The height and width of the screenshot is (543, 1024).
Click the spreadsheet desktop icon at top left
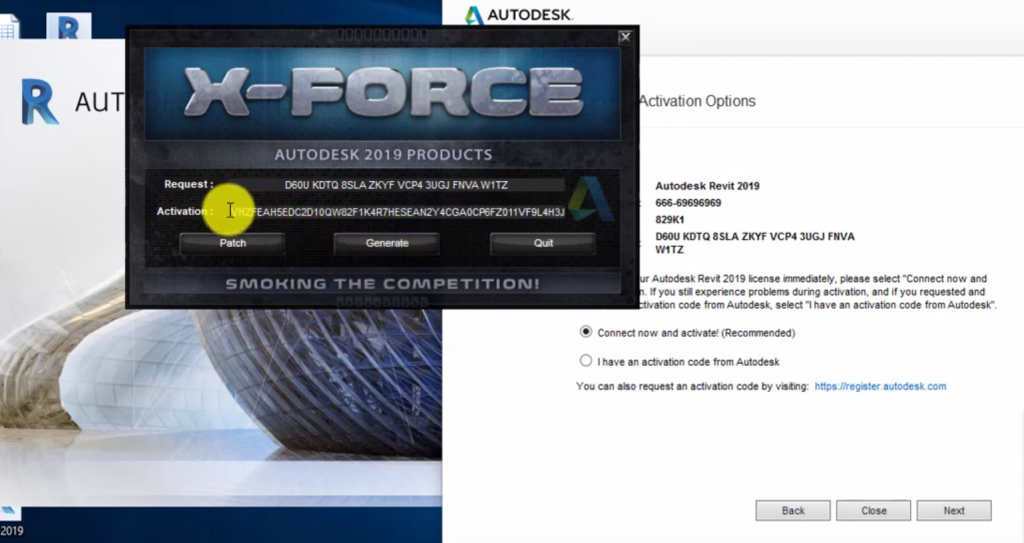point(9,26)
